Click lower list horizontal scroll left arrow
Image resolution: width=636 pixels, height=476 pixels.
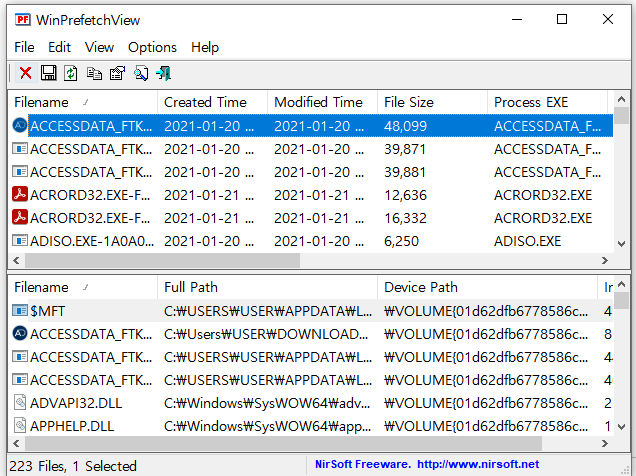[x=16, y=444]
